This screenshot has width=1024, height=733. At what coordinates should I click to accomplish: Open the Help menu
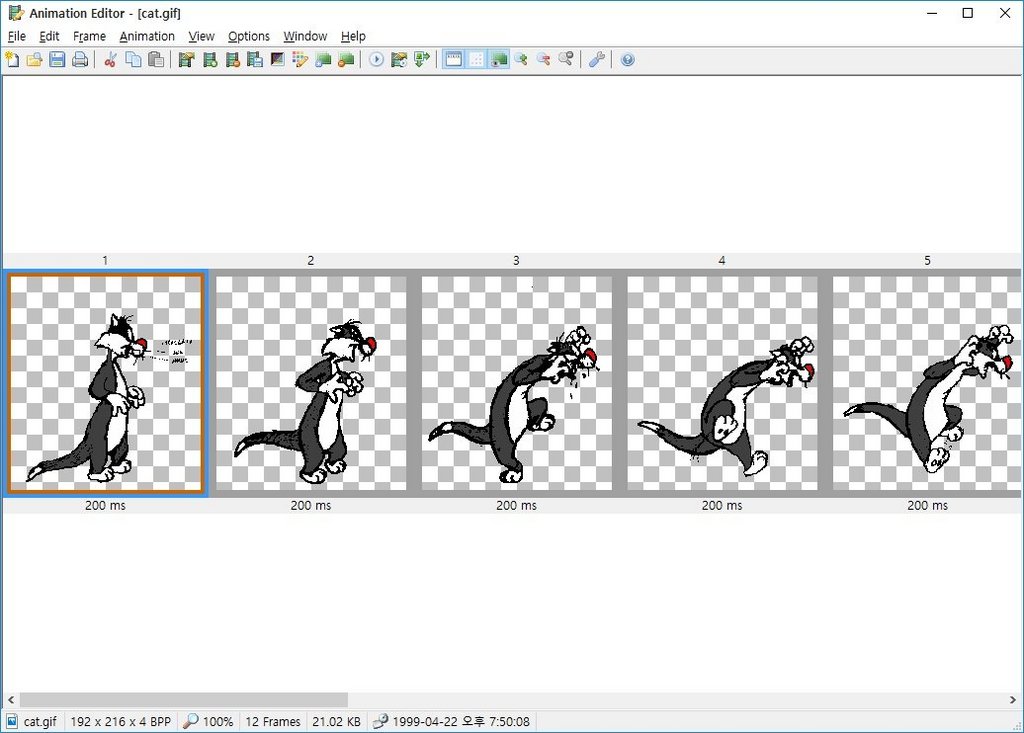[353, 36]
